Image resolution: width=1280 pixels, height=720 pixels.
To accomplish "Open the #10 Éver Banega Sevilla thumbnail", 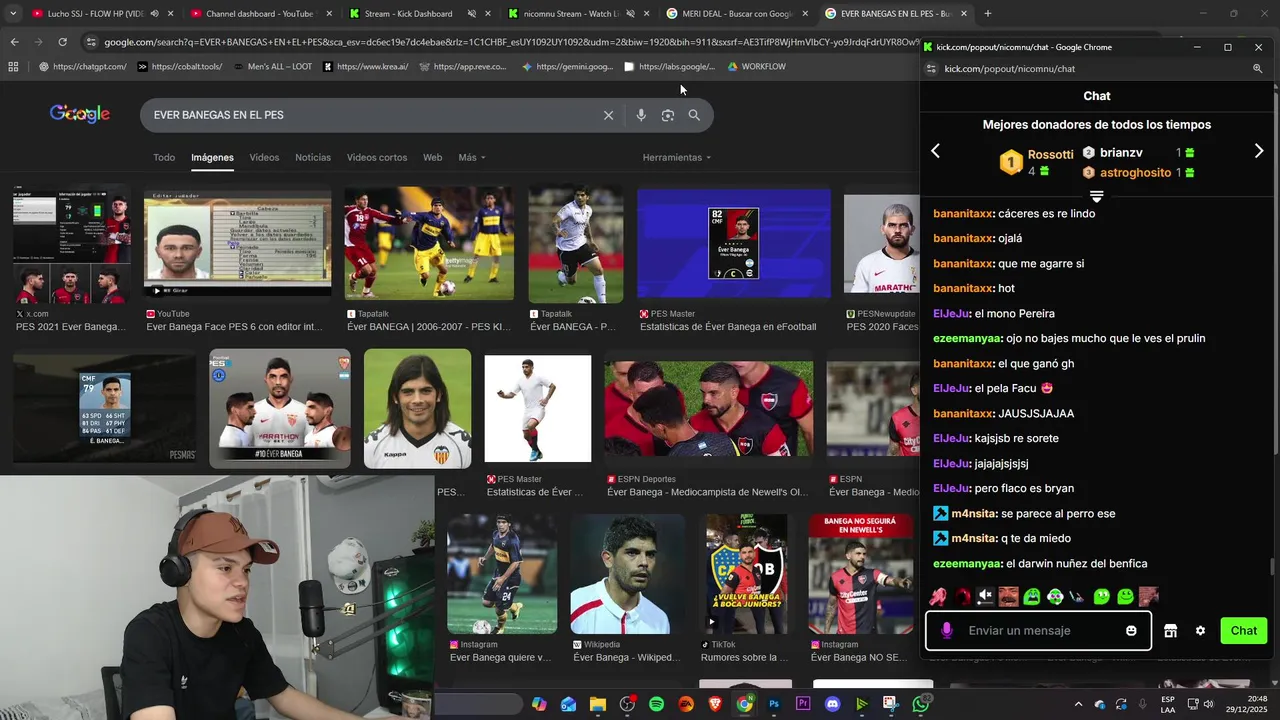I will point(280,408).
